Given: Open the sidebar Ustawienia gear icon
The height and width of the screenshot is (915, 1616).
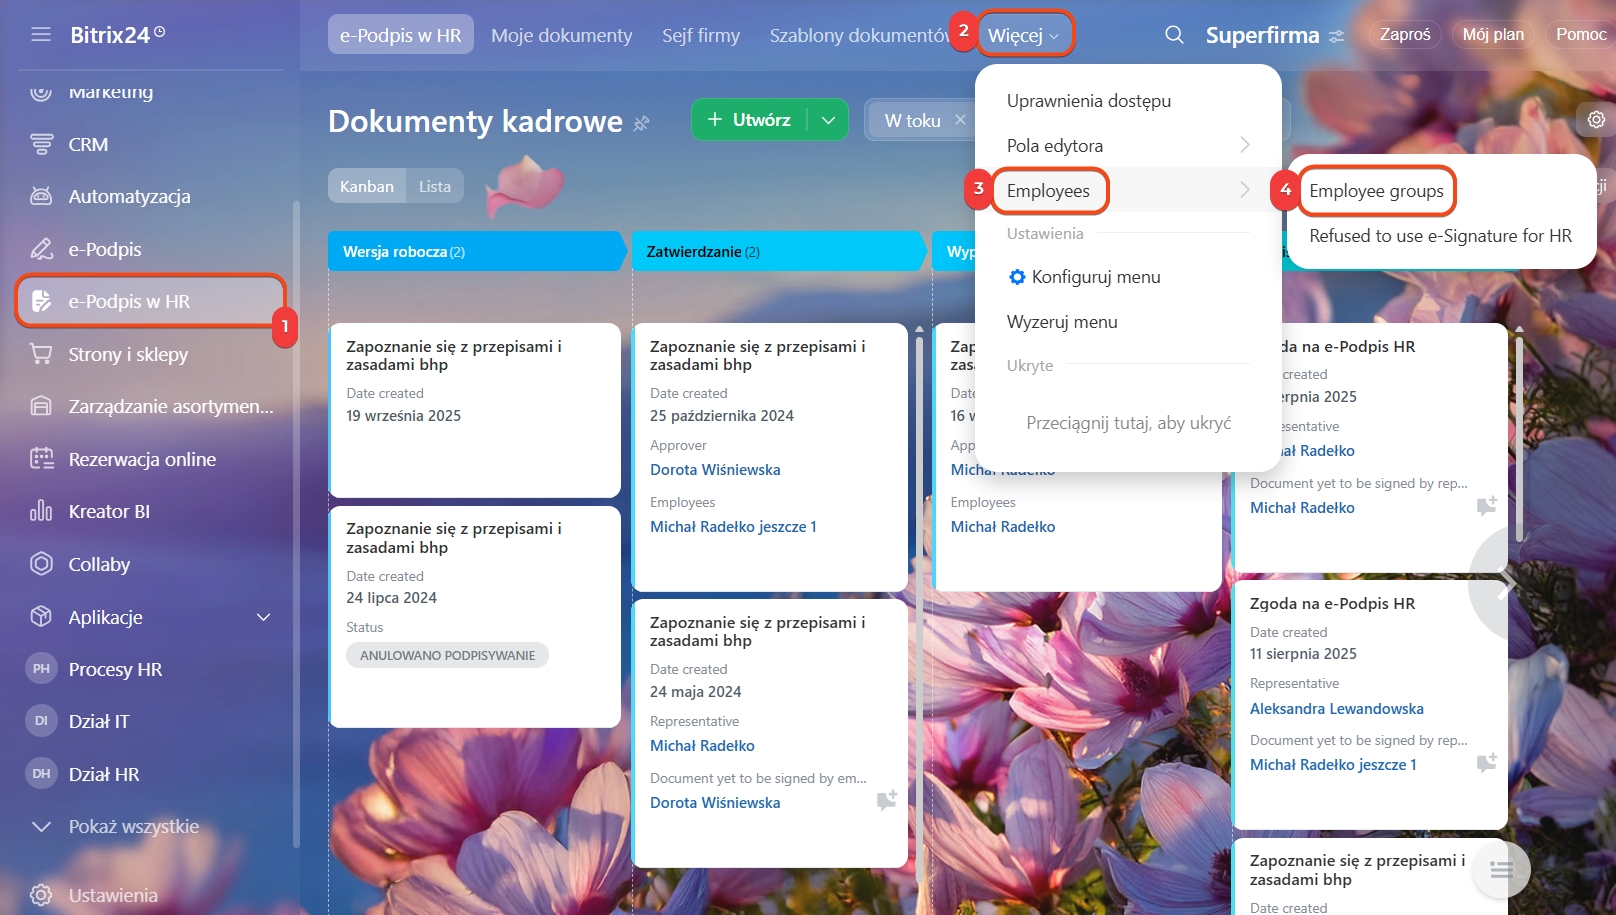Looking at the screenshot, I should (41, 895).
